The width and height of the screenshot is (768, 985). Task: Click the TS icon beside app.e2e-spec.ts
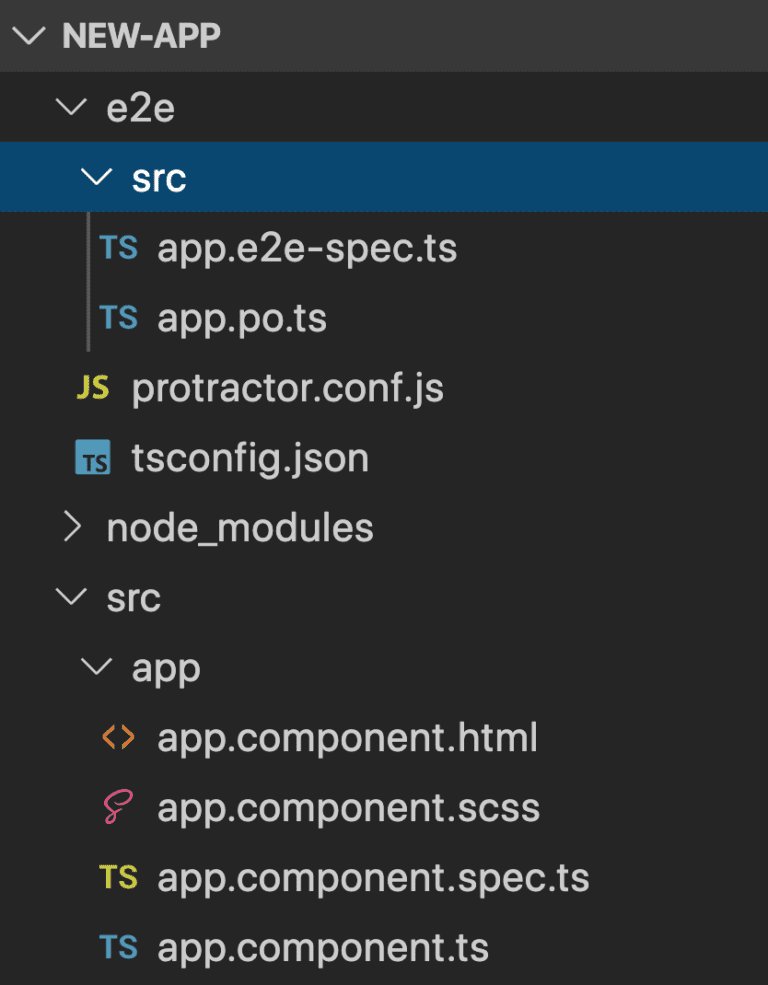[118, 247]
